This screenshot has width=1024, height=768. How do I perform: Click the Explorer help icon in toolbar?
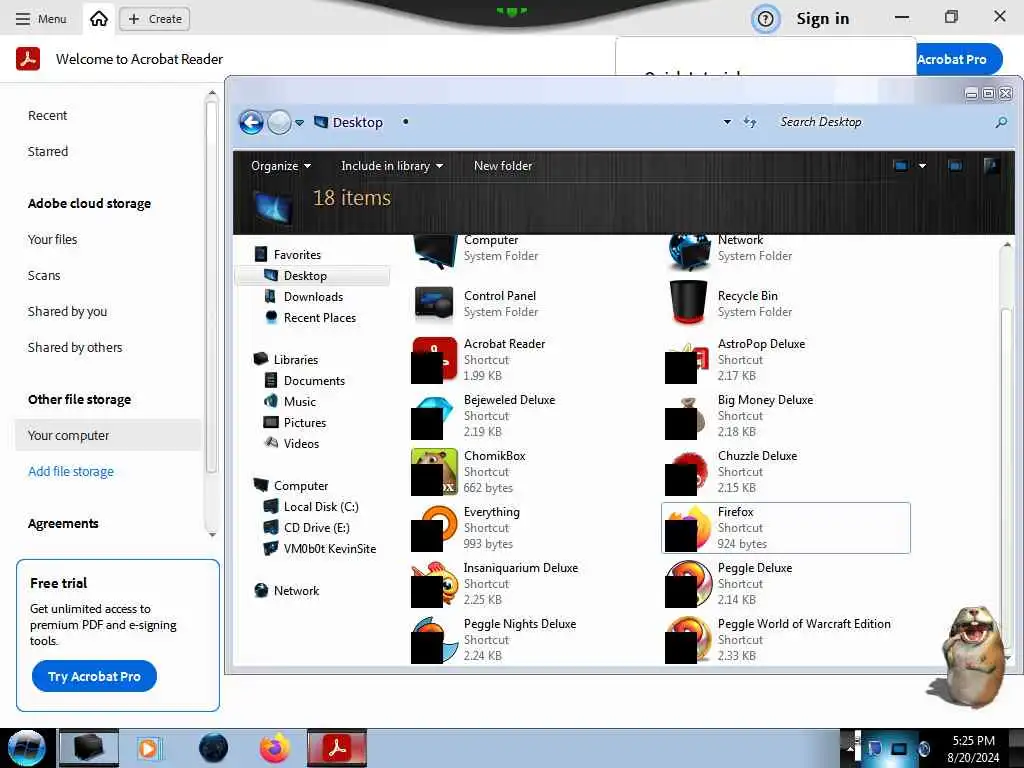tap(991, 166)
